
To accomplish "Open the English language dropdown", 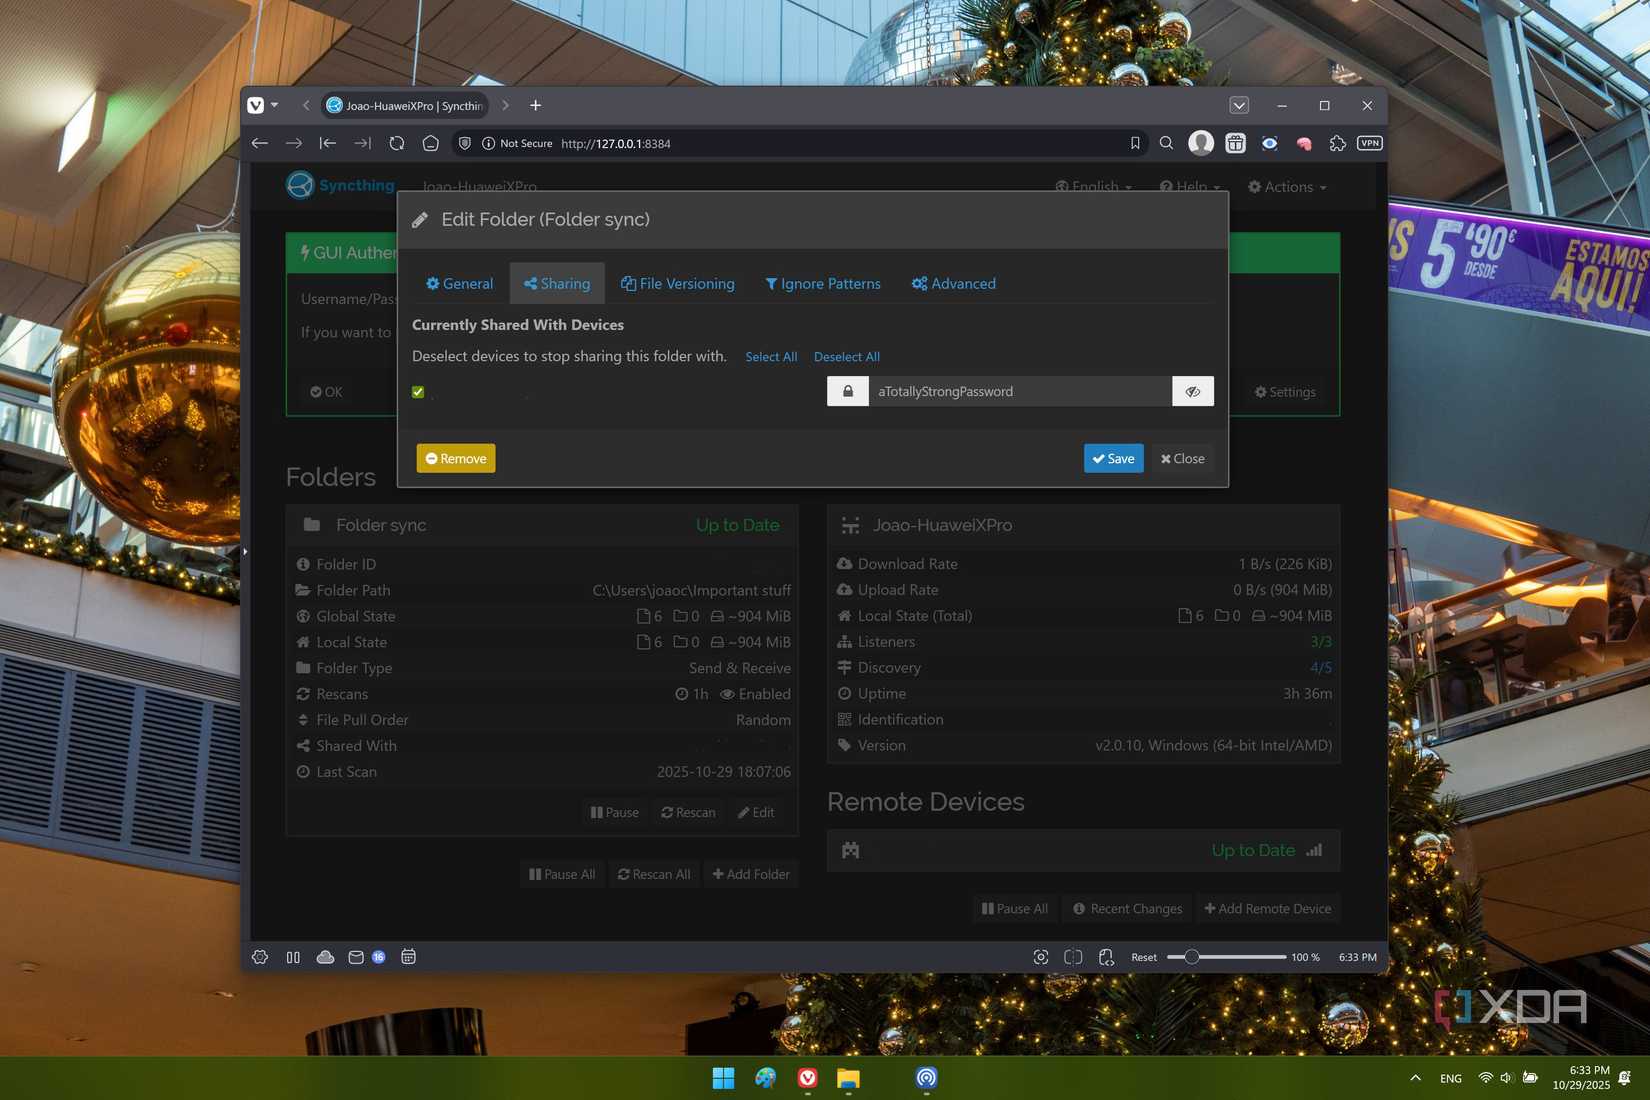I will click(x=1092, y=187).
